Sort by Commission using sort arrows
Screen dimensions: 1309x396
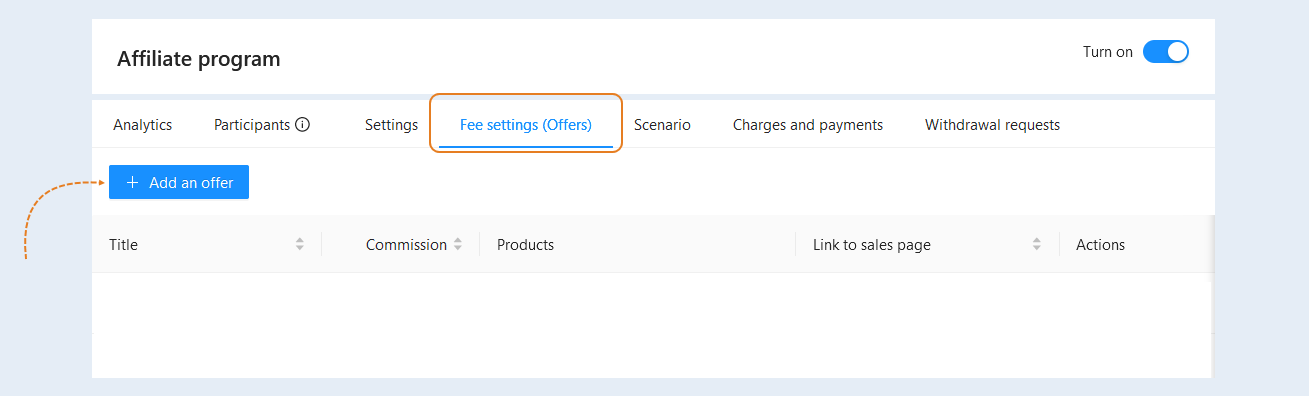pos(458,244)
